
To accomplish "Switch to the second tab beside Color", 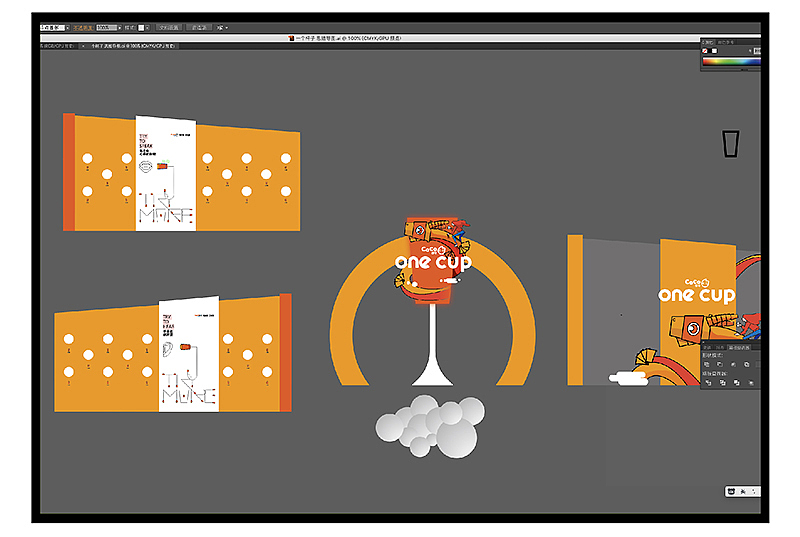I will coord(726,42).
